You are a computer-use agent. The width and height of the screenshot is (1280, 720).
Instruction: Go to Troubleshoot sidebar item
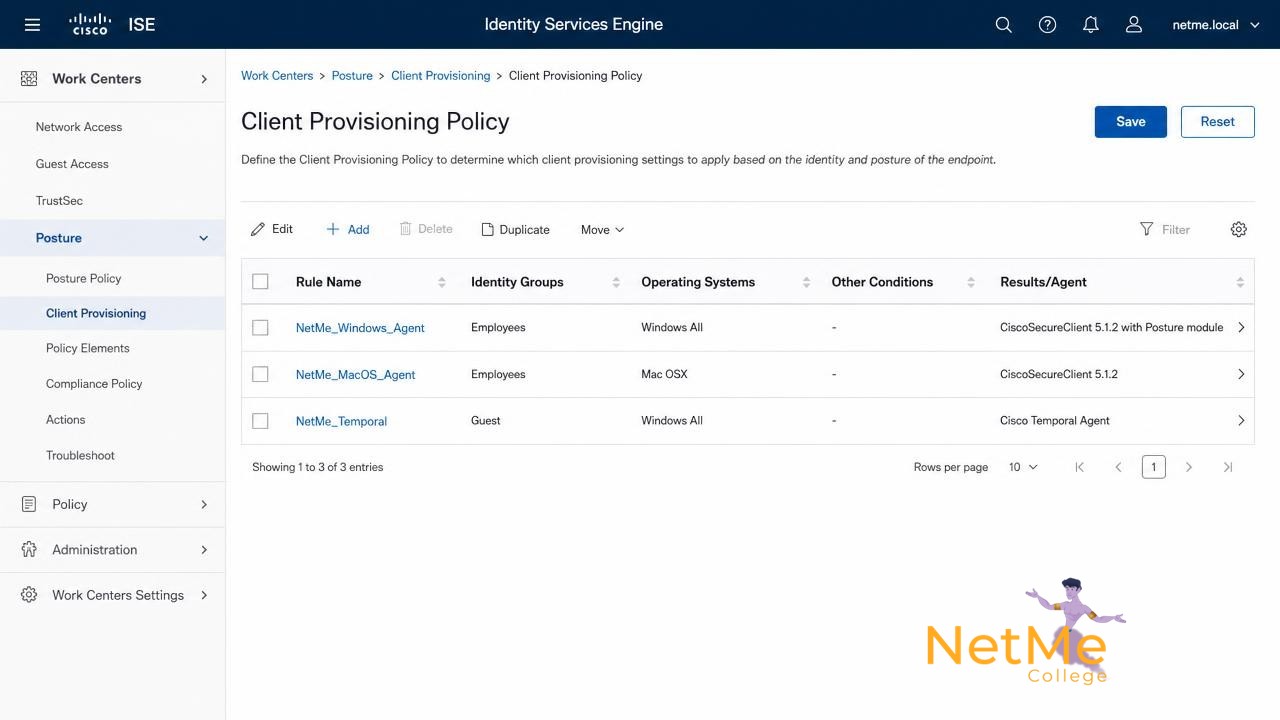[x=80, y=456]
